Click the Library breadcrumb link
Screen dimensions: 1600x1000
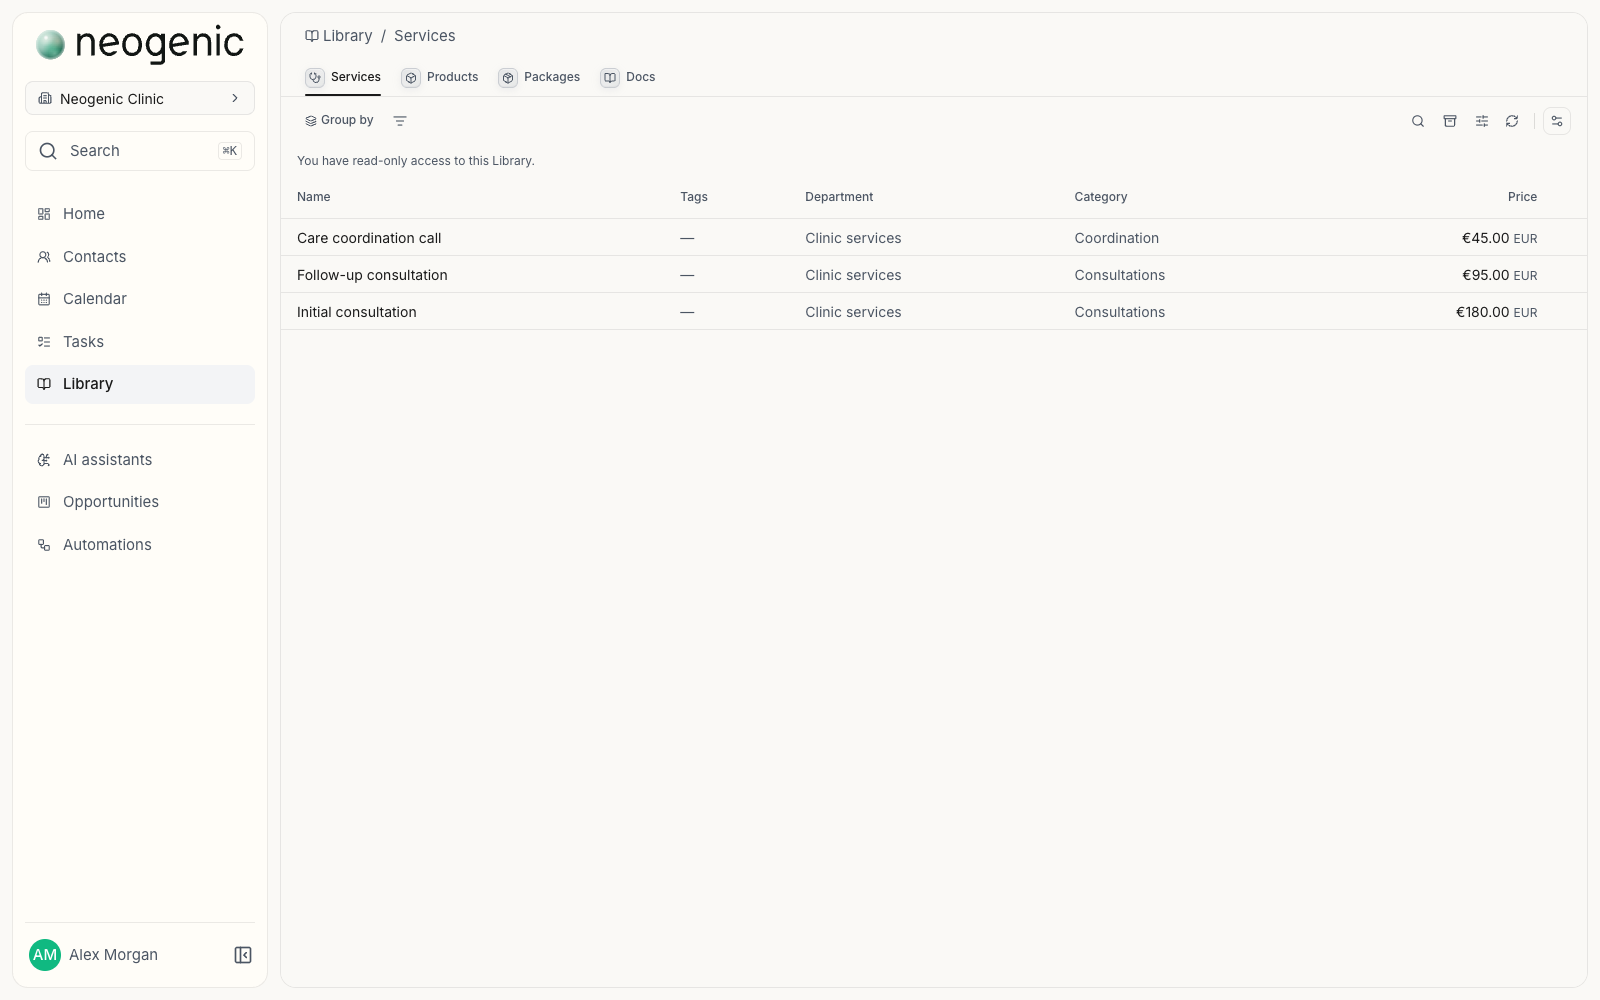(339, 36)
